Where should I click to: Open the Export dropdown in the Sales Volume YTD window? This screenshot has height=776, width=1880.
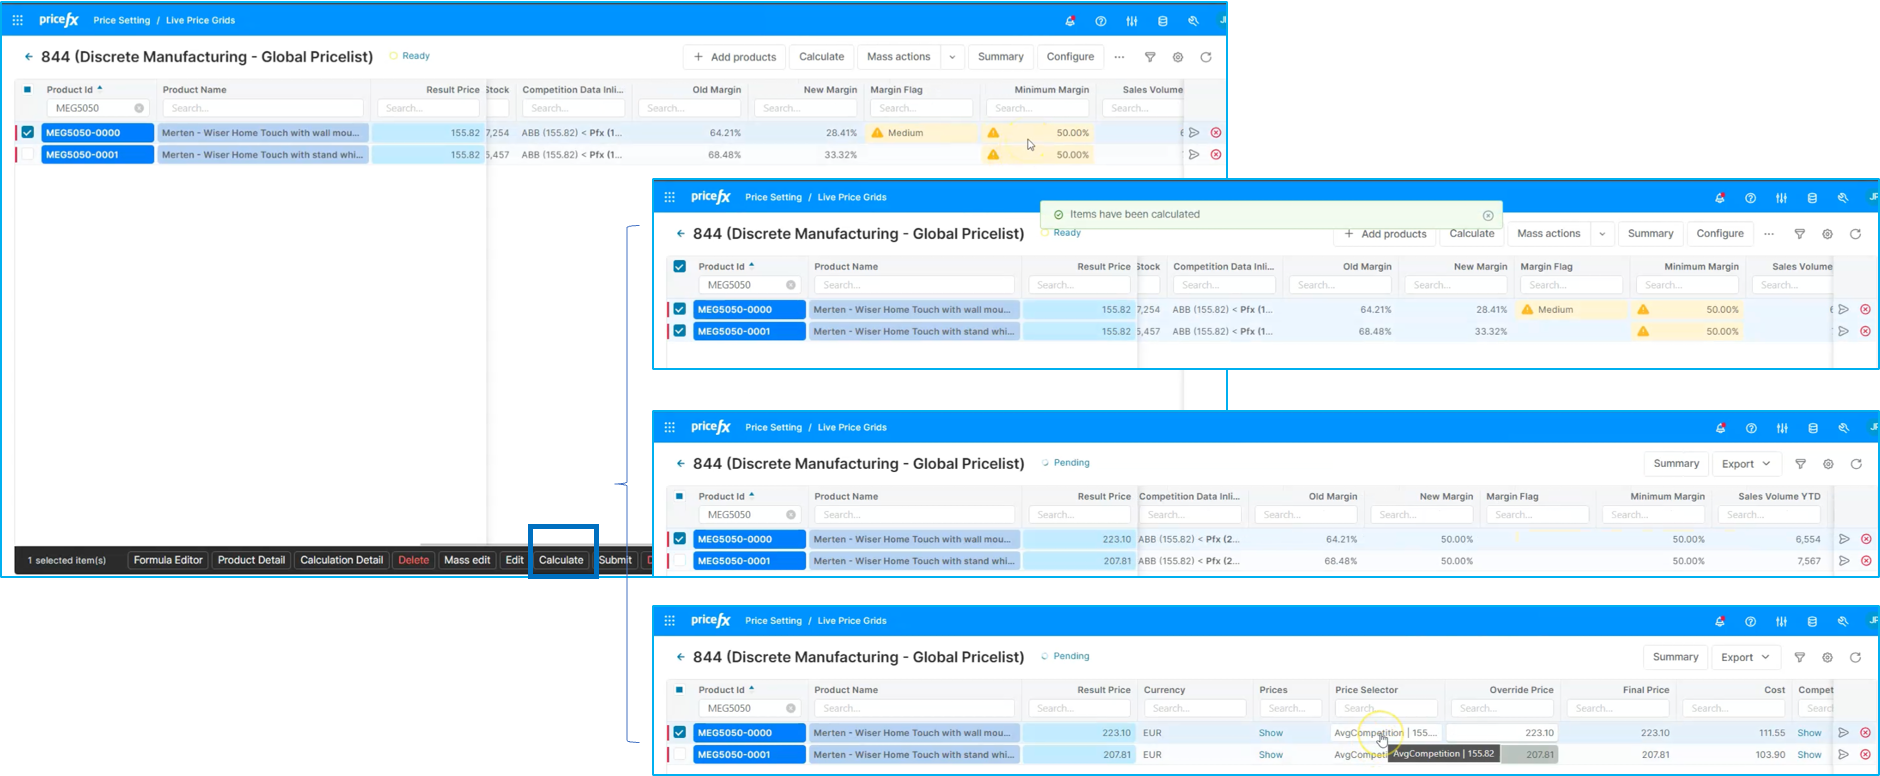pos(1746,464)
